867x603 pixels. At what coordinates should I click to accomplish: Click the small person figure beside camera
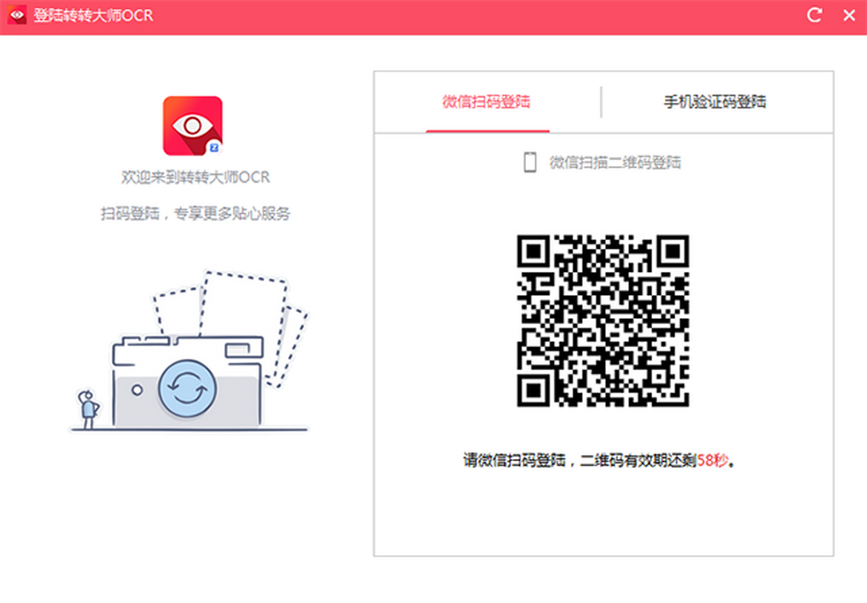coord(88,409)
